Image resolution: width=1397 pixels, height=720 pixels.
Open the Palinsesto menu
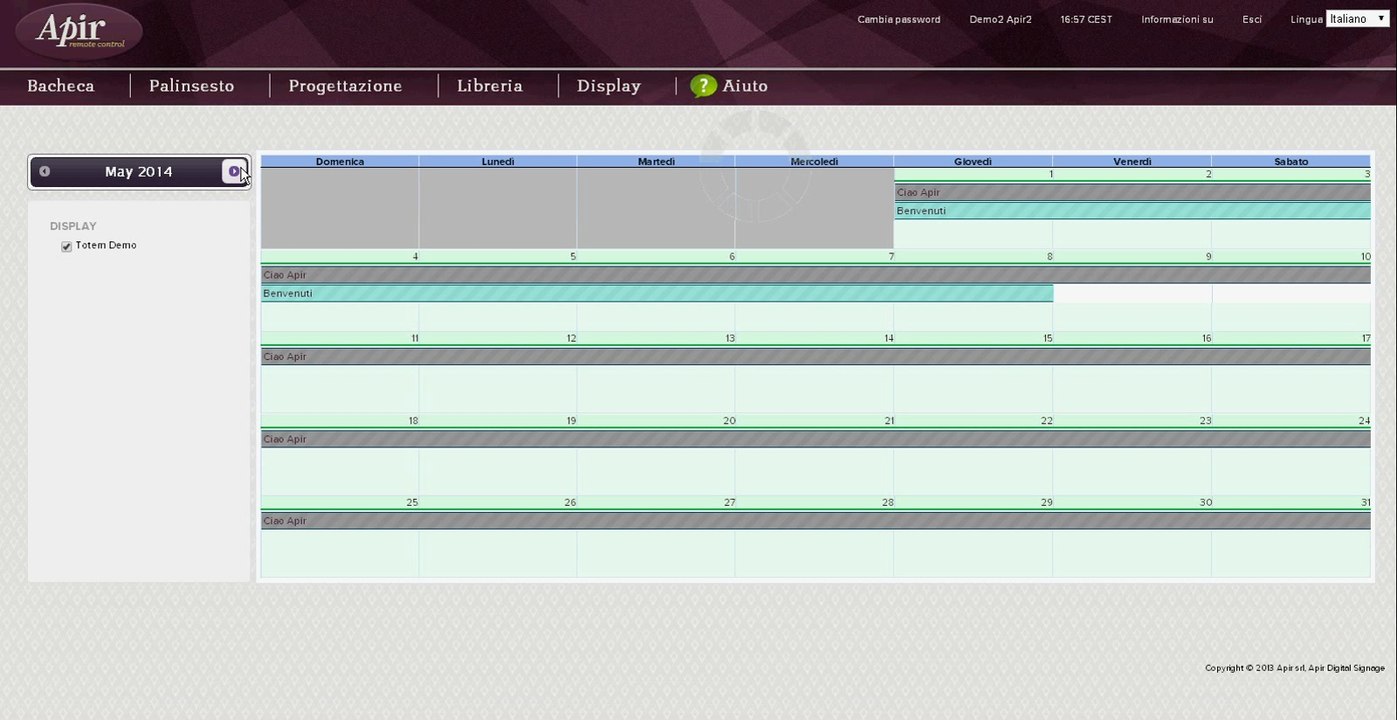[192, 86]
